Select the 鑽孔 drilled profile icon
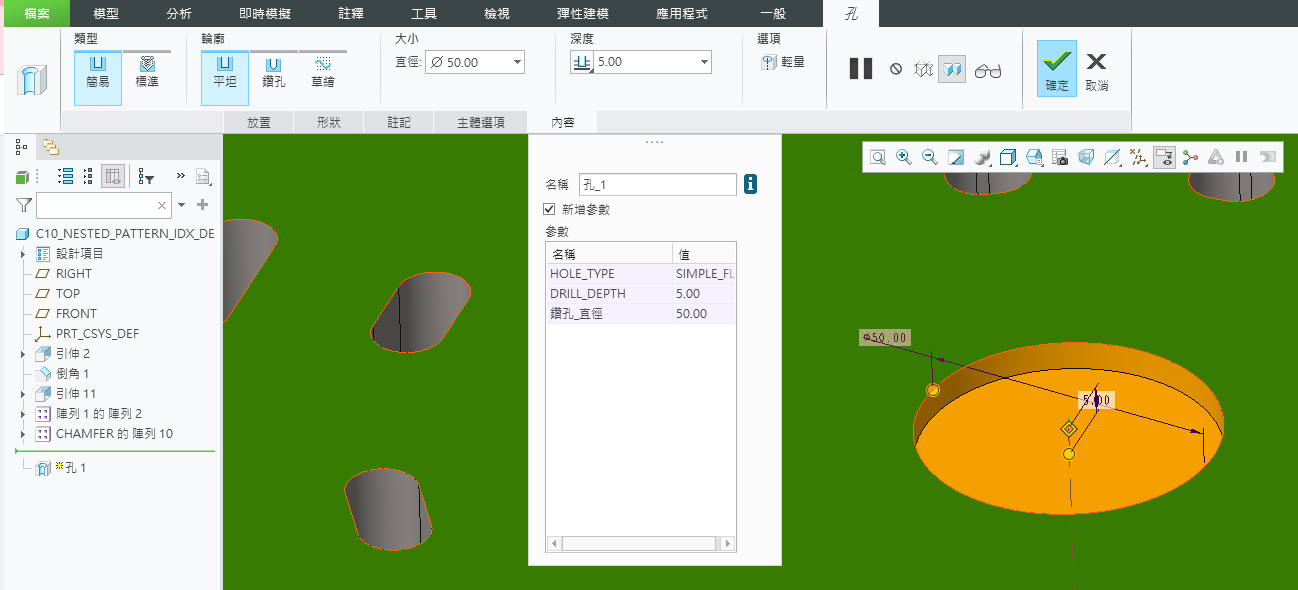Viewport: 1298px width, 590px height. 273,71
